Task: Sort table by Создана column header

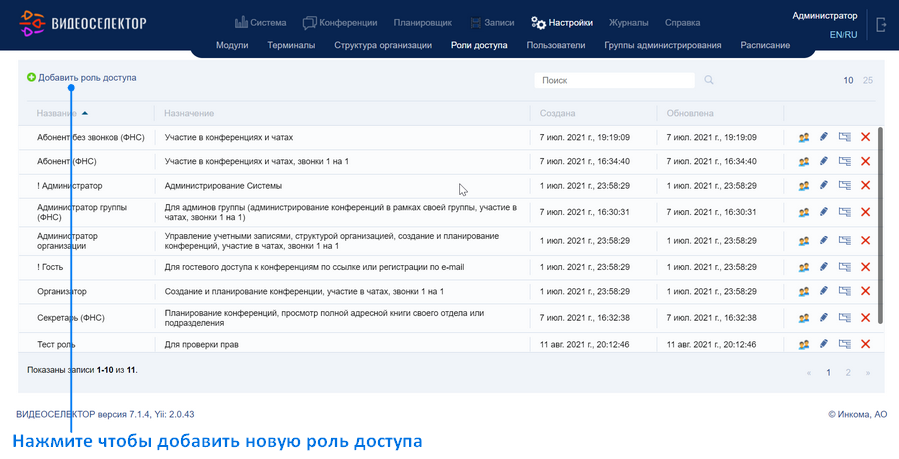Action: 557,113
